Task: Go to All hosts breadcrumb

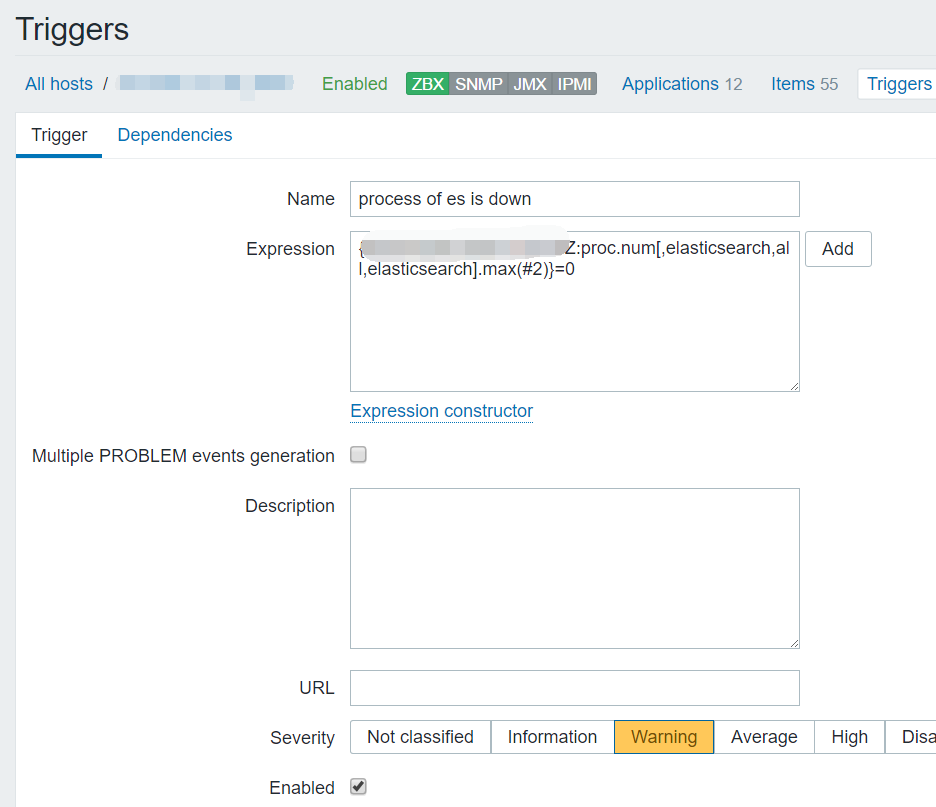Action: 59,84
